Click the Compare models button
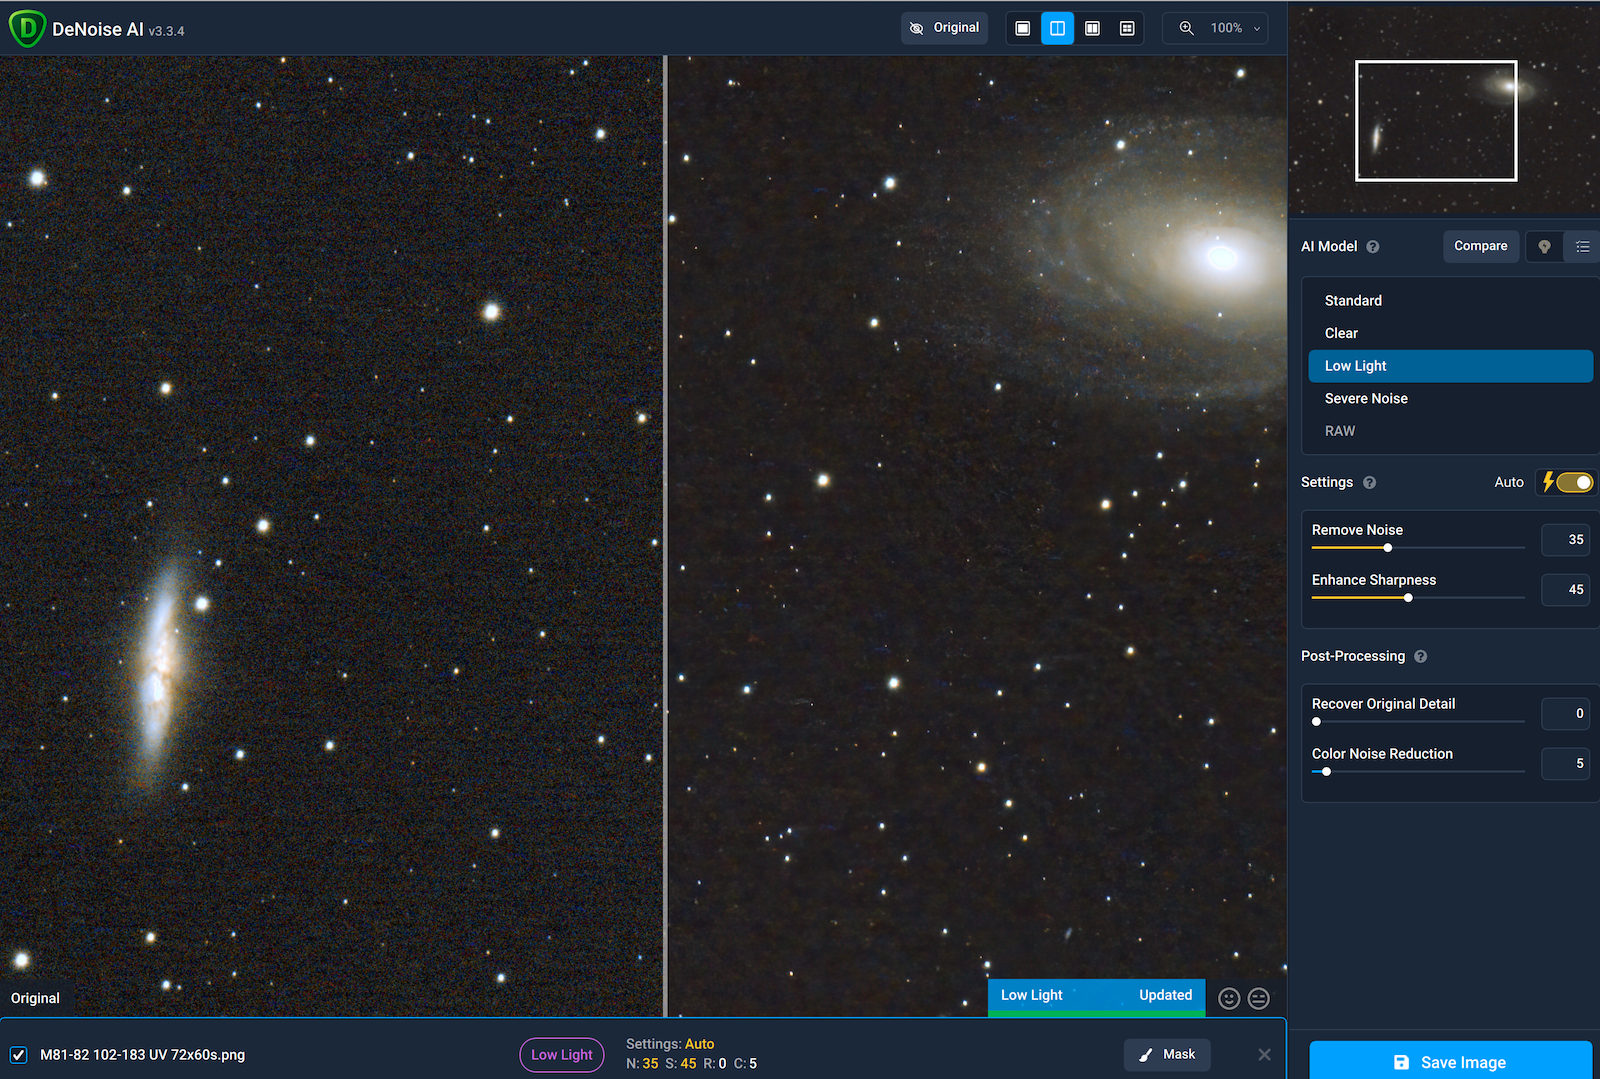The width and height of the screenshot is (1600, 1079). [x=1480, y=246]
